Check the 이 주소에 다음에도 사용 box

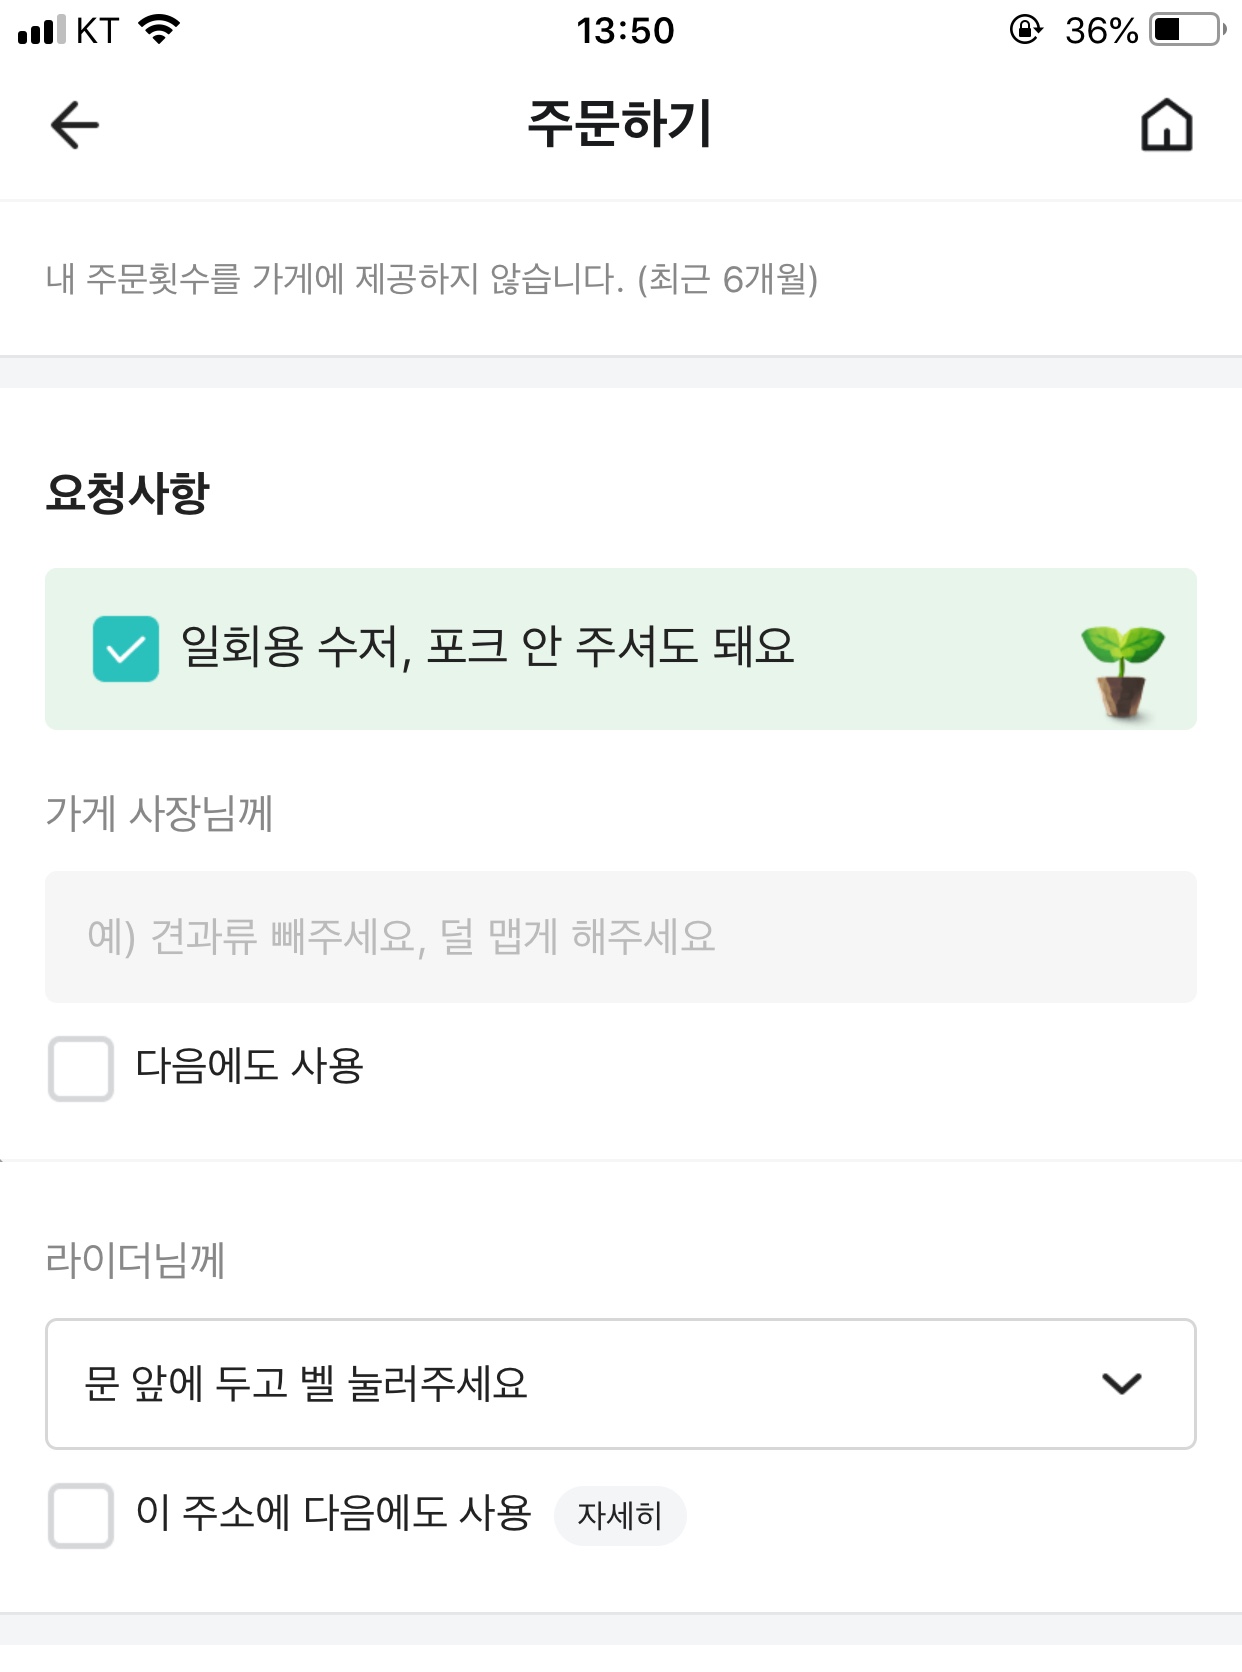(x=81, y=1515)
